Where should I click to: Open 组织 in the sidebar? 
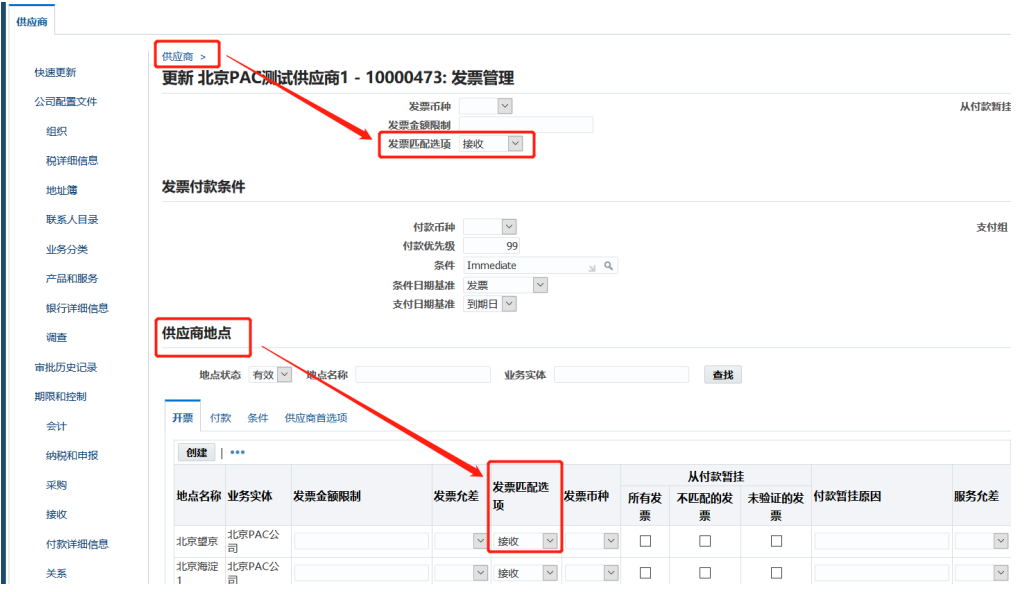coord(56,131)
